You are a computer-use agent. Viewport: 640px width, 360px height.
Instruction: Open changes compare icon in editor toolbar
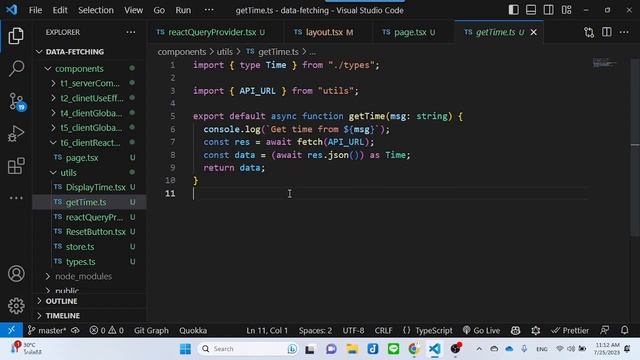coord(589,32)
